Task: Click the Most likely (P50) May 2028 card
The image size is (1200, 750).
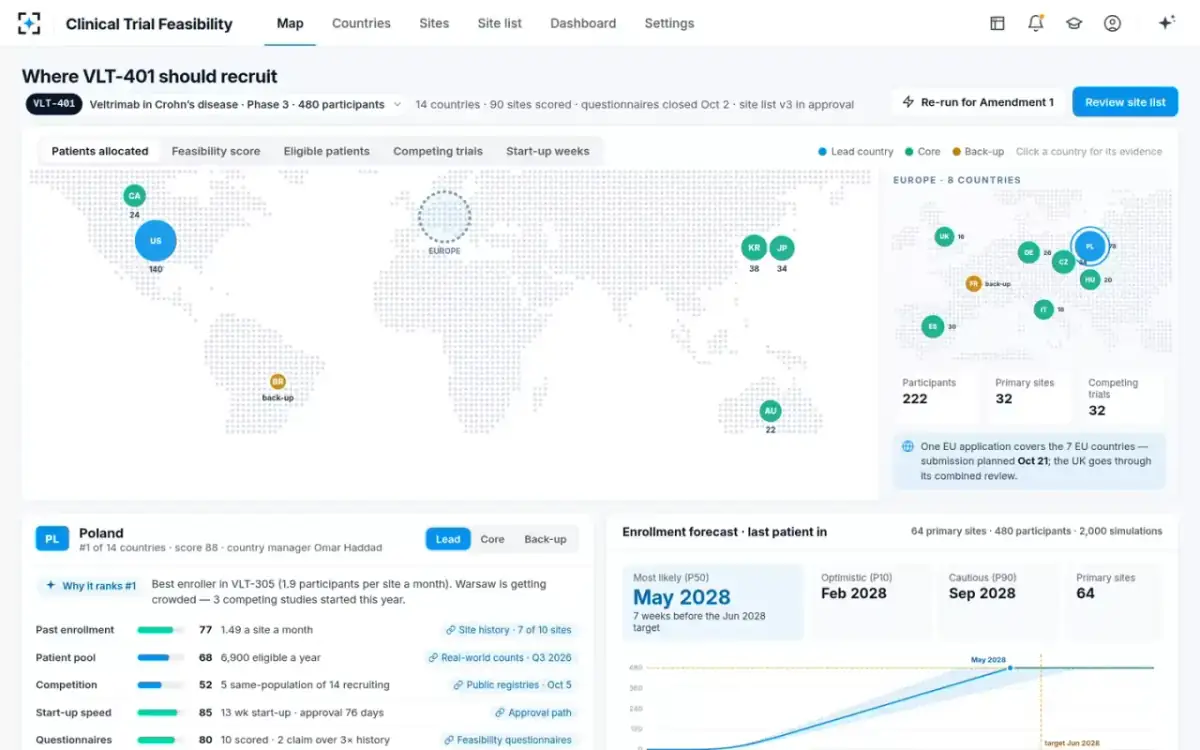Action: pos(712,603)
